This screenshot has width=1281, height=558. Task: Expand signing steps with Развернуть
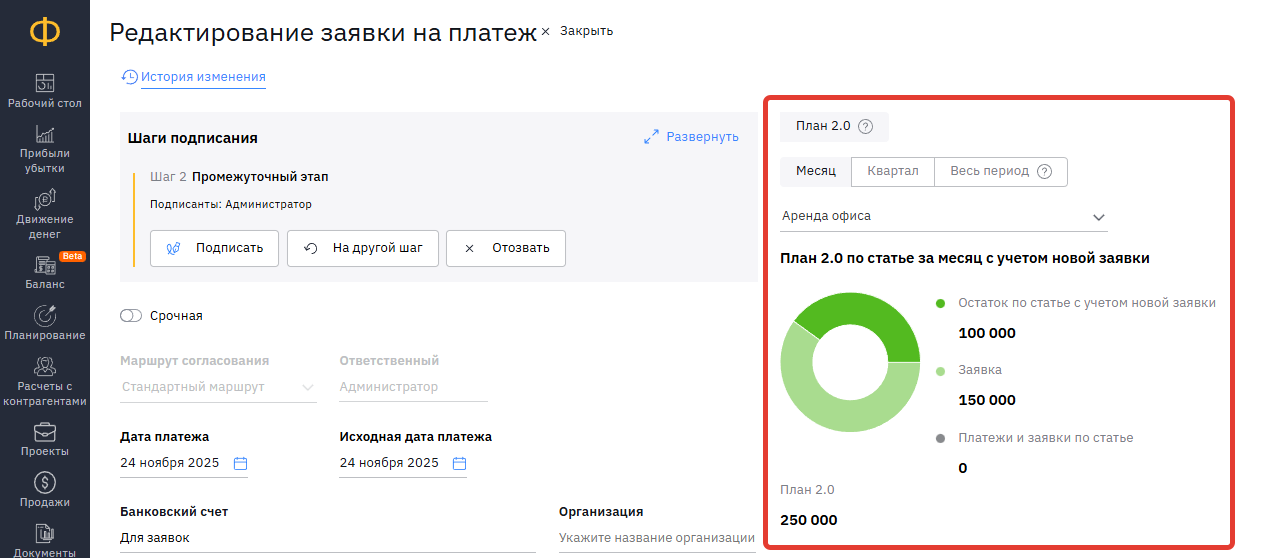pyautogui.click(x=691, y=137)
